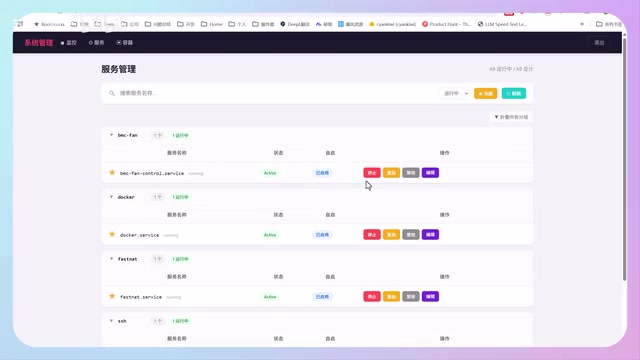Click Active status of docker.service
Screen dimensions: 640x360
coord(270,235)
